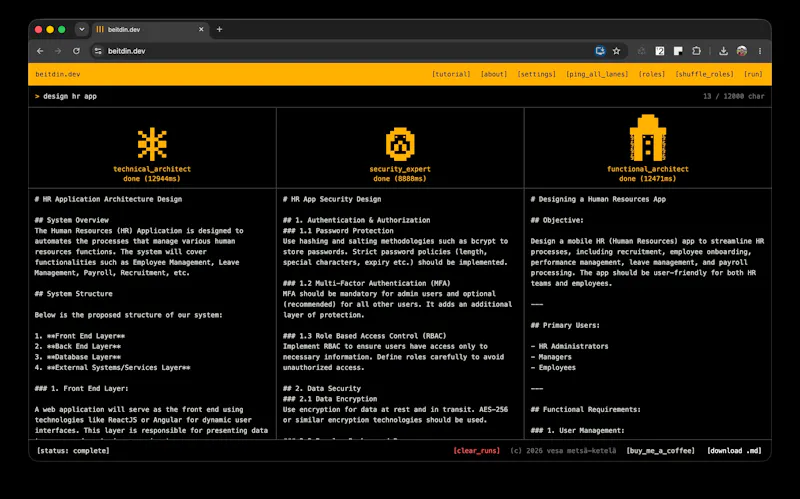
Task: Click '### 1.2 Multi-Factor Authentication (MFA)' heading
Action: click(x=367, y=283)
